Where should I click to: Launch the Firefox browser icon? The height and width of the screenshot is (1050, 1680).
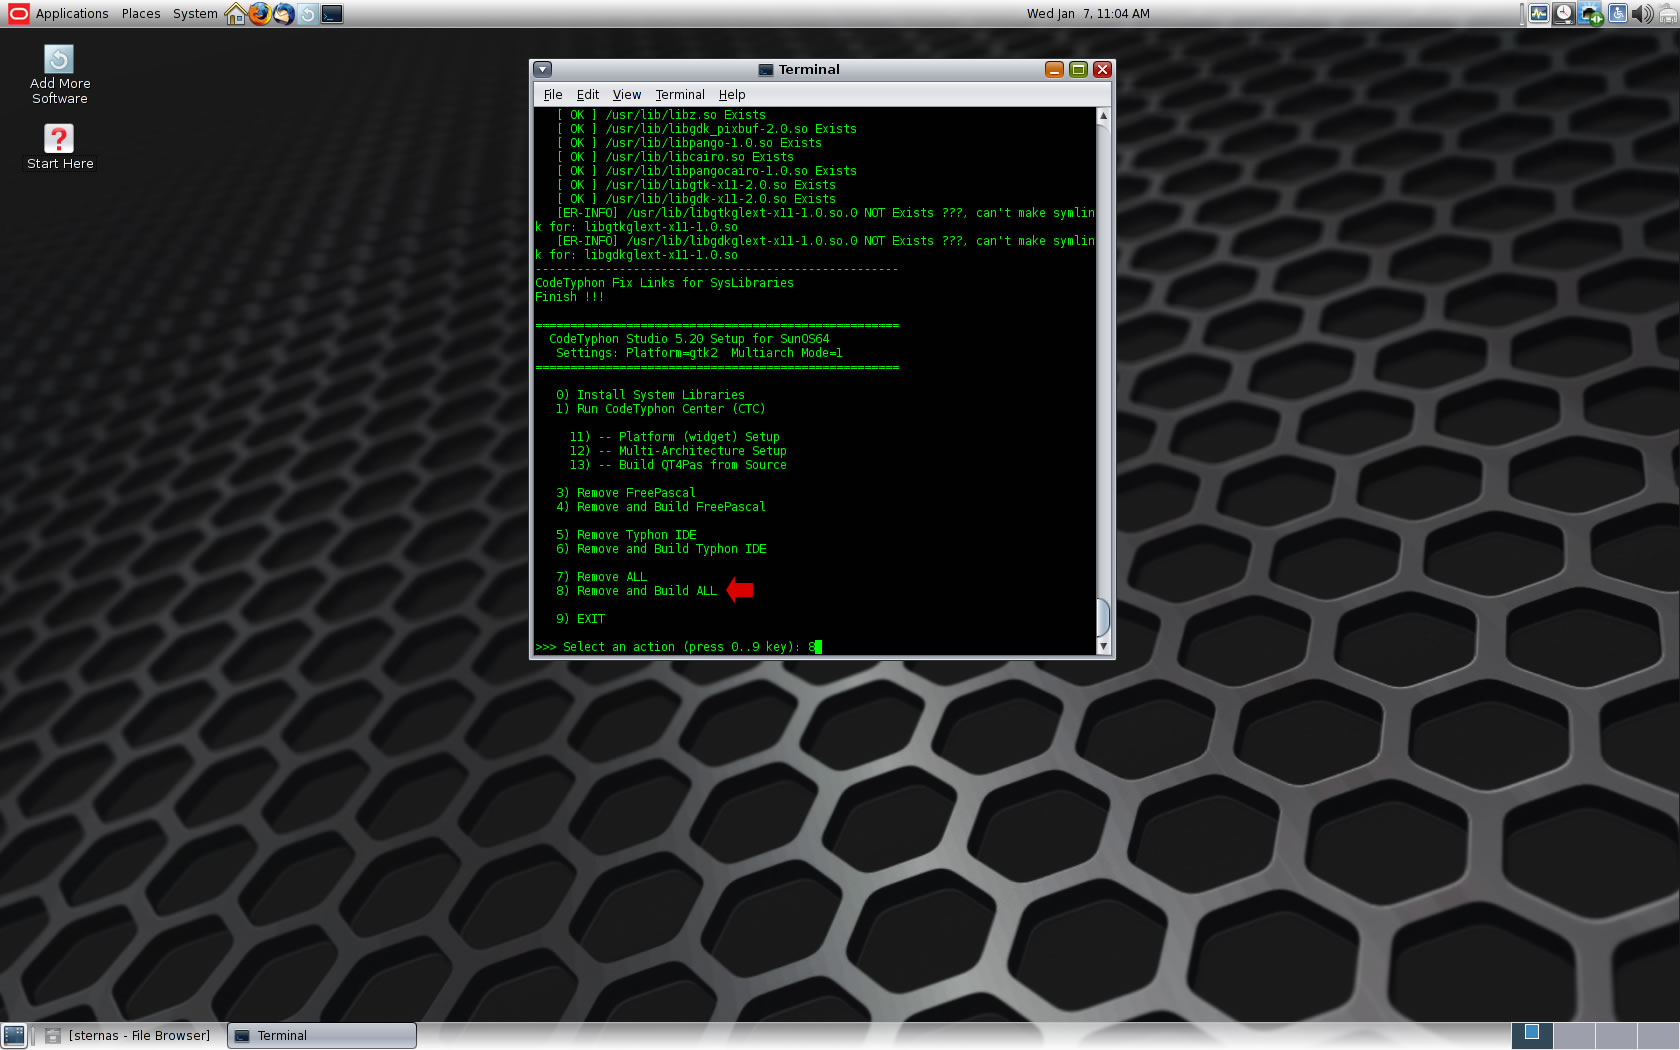coord(260,14)
